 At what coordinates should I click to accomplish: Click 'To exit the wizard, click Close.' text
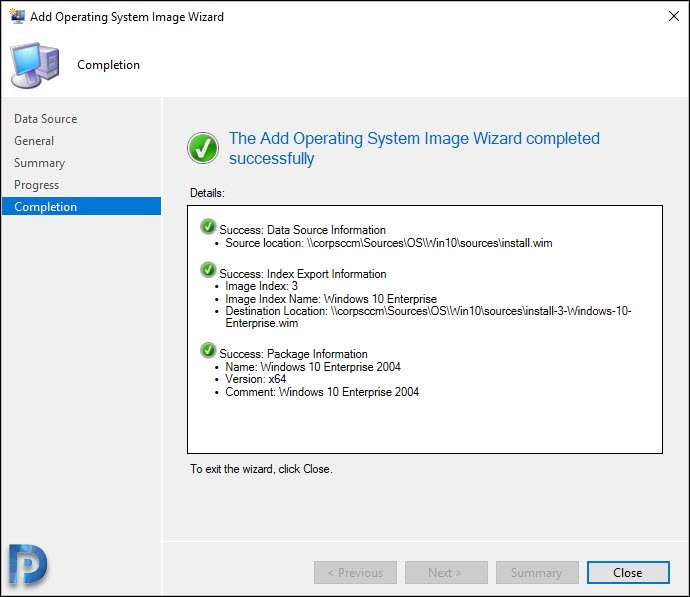(261, 469)
